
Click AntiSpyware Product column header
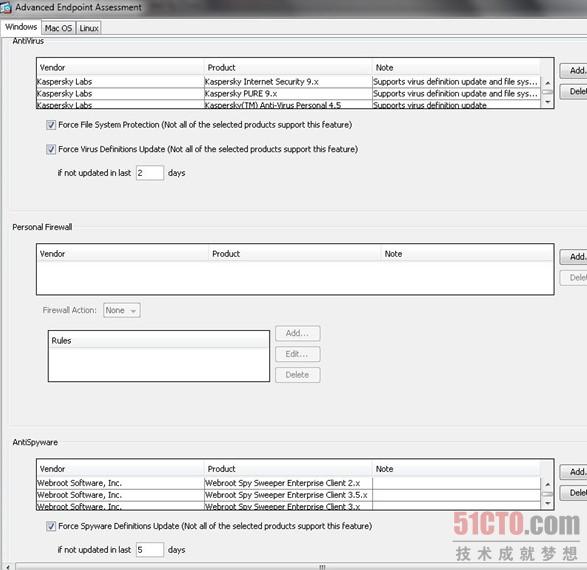288,469
